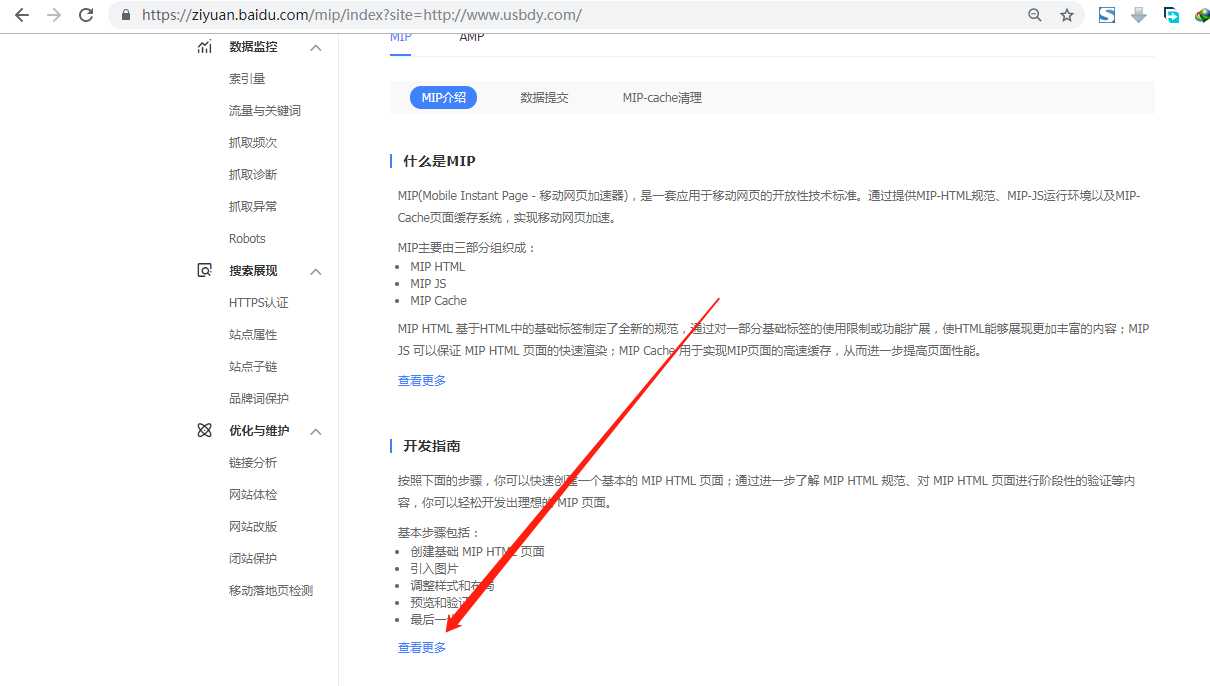Open 抓取异常 in the sidebar
Screen dimensions: 1210x686
(253, 207)
